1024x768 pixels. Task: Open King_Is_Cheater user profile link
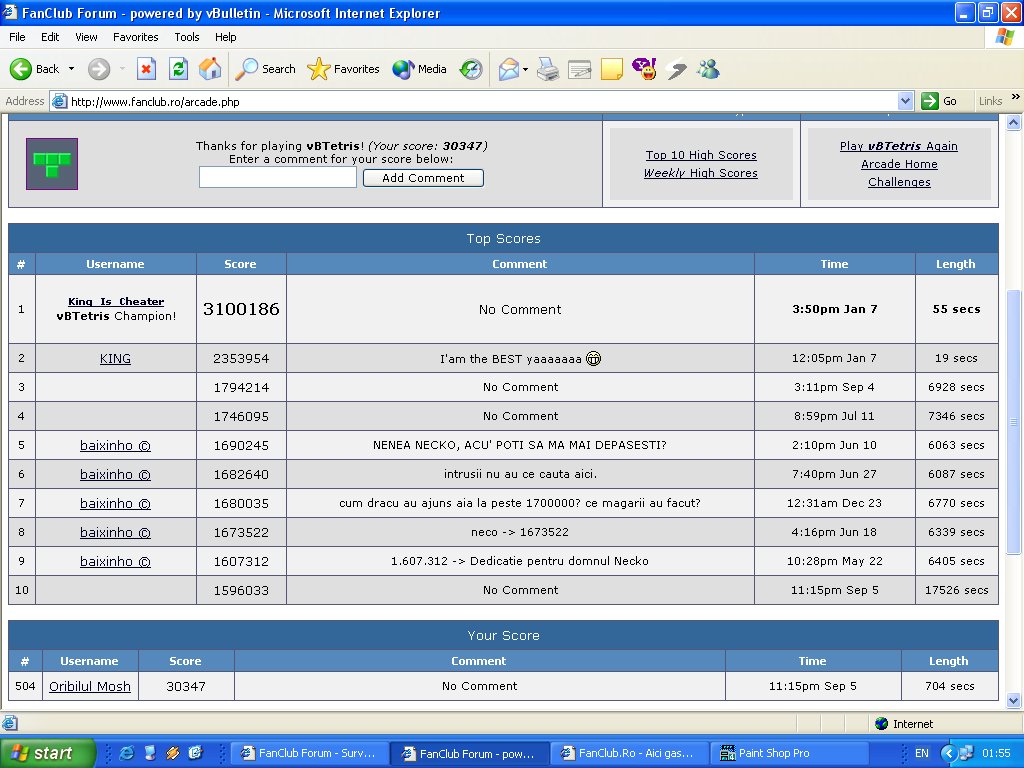[x=116, y=302]
